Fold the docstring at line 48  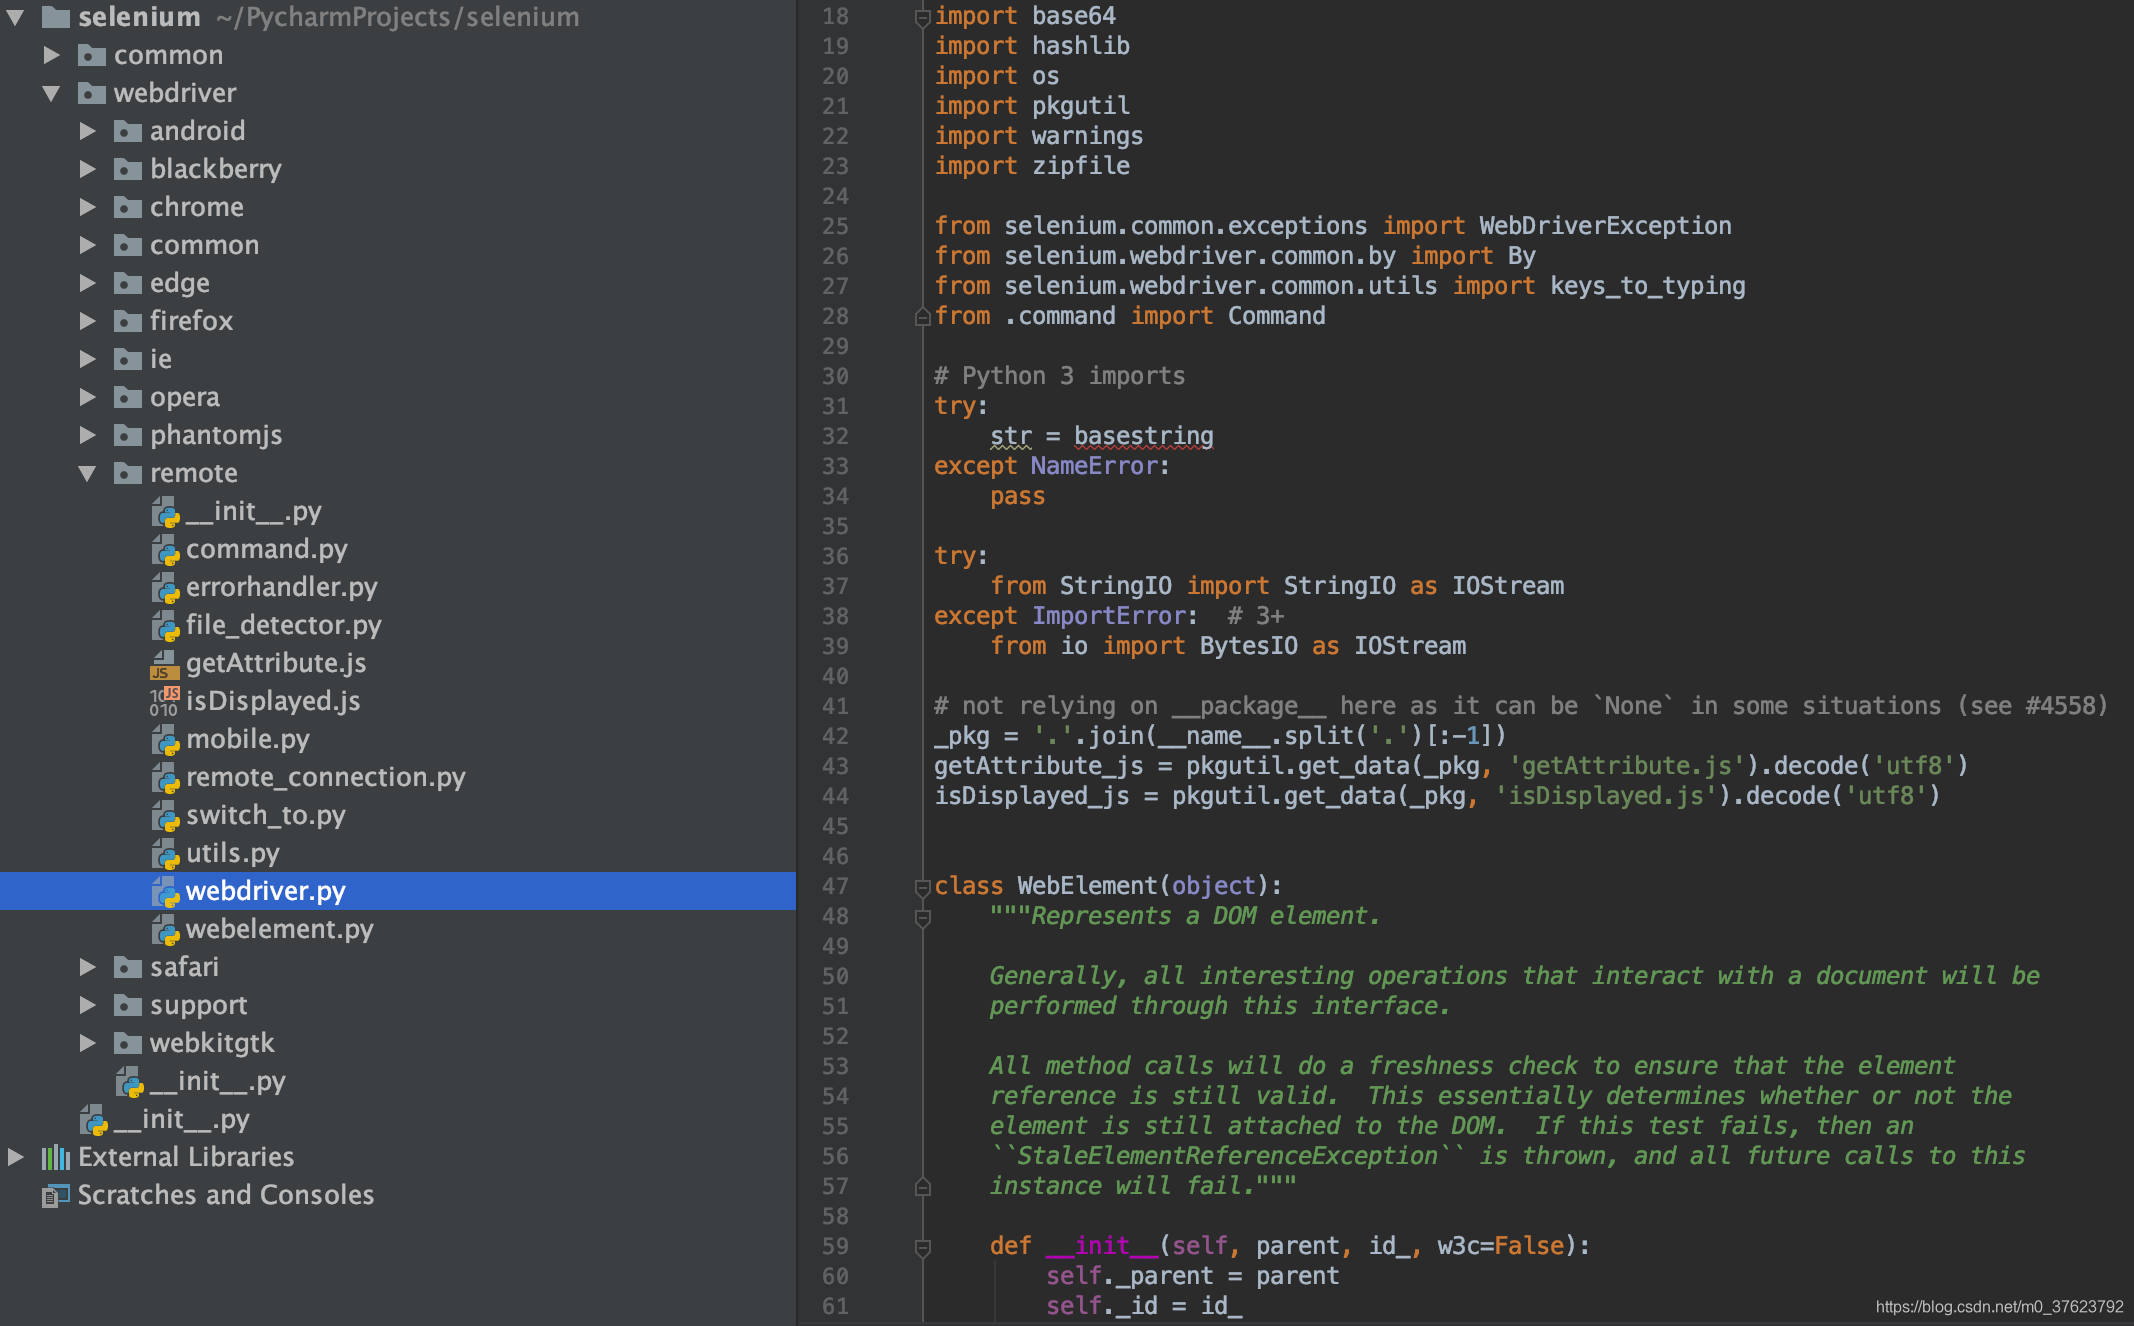coord(923,917)
